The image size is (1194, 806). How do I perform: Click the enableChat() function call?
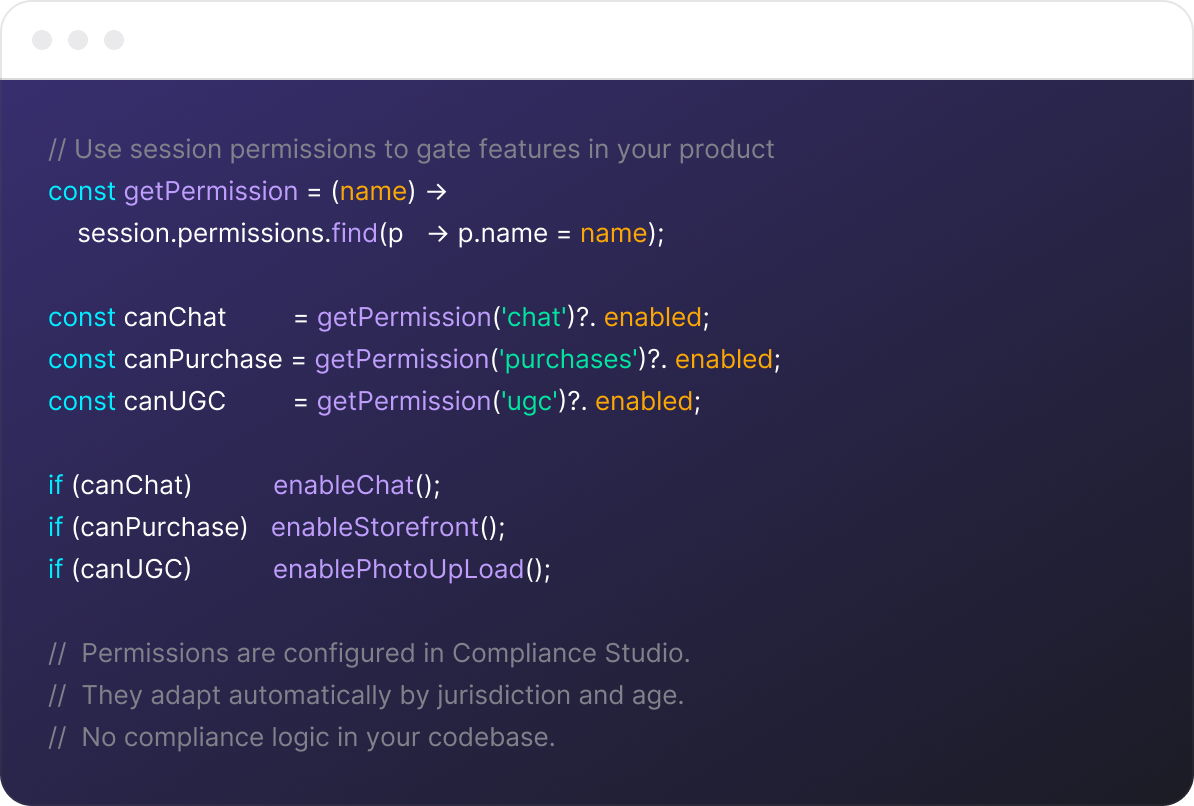[356, 485]
